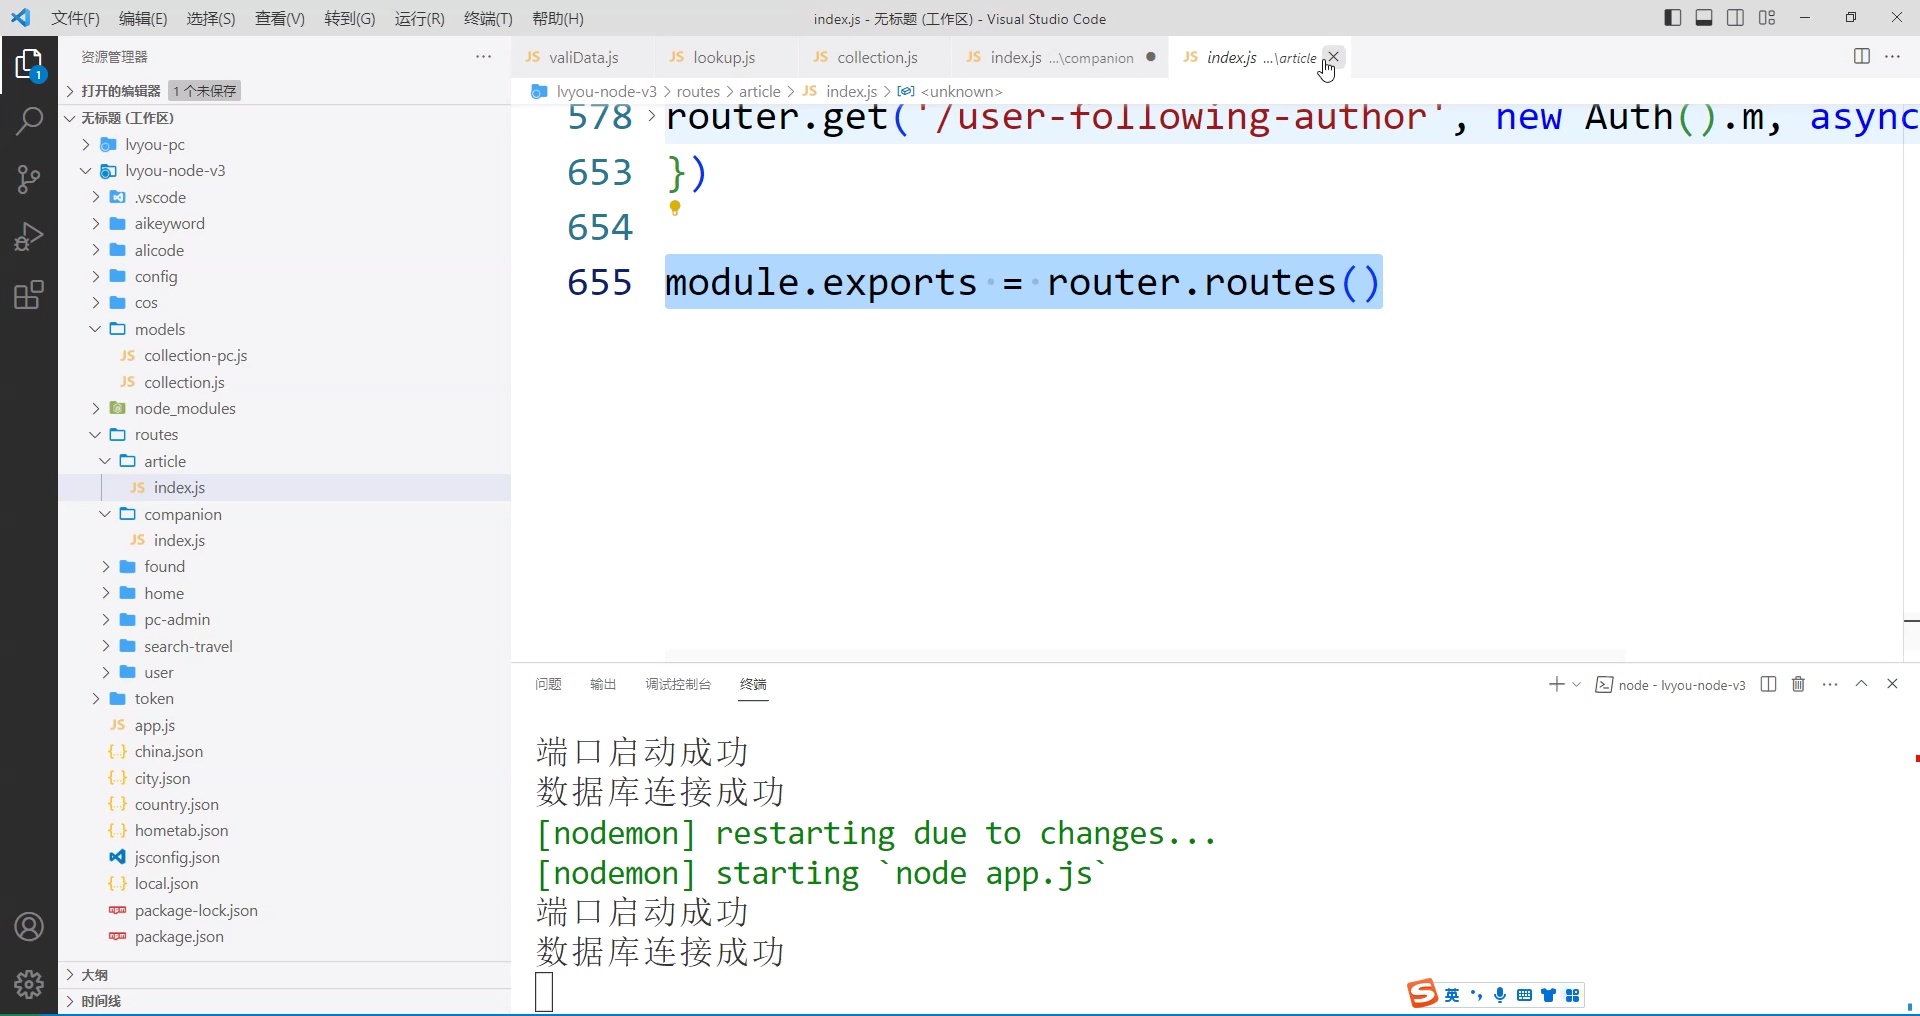Switch to the valiData.js tab
This screenshot has width=1920, height=1016.
tap(585, 57)
